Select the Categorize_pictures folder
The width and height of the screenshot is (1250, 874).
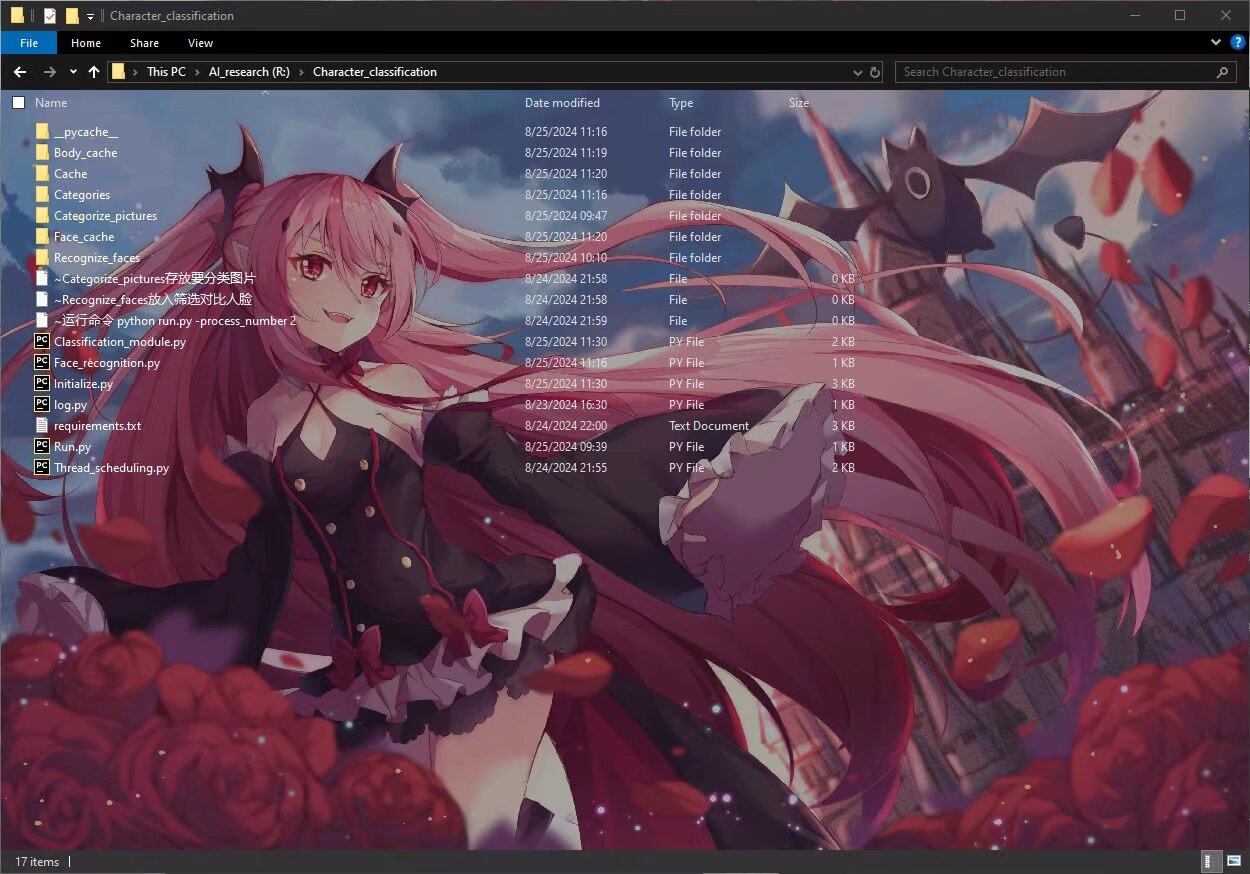[105, 216]
